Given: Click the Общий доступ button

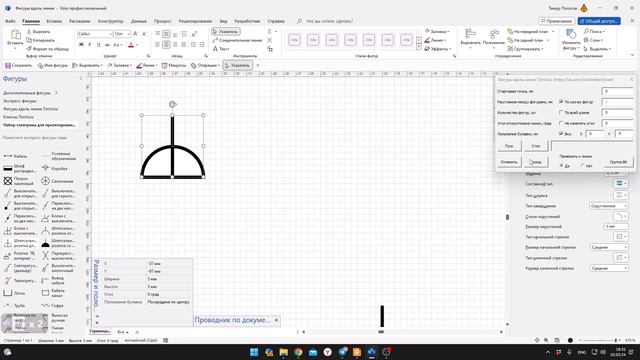Looking at the screenshot, I should tap(599, 21).
